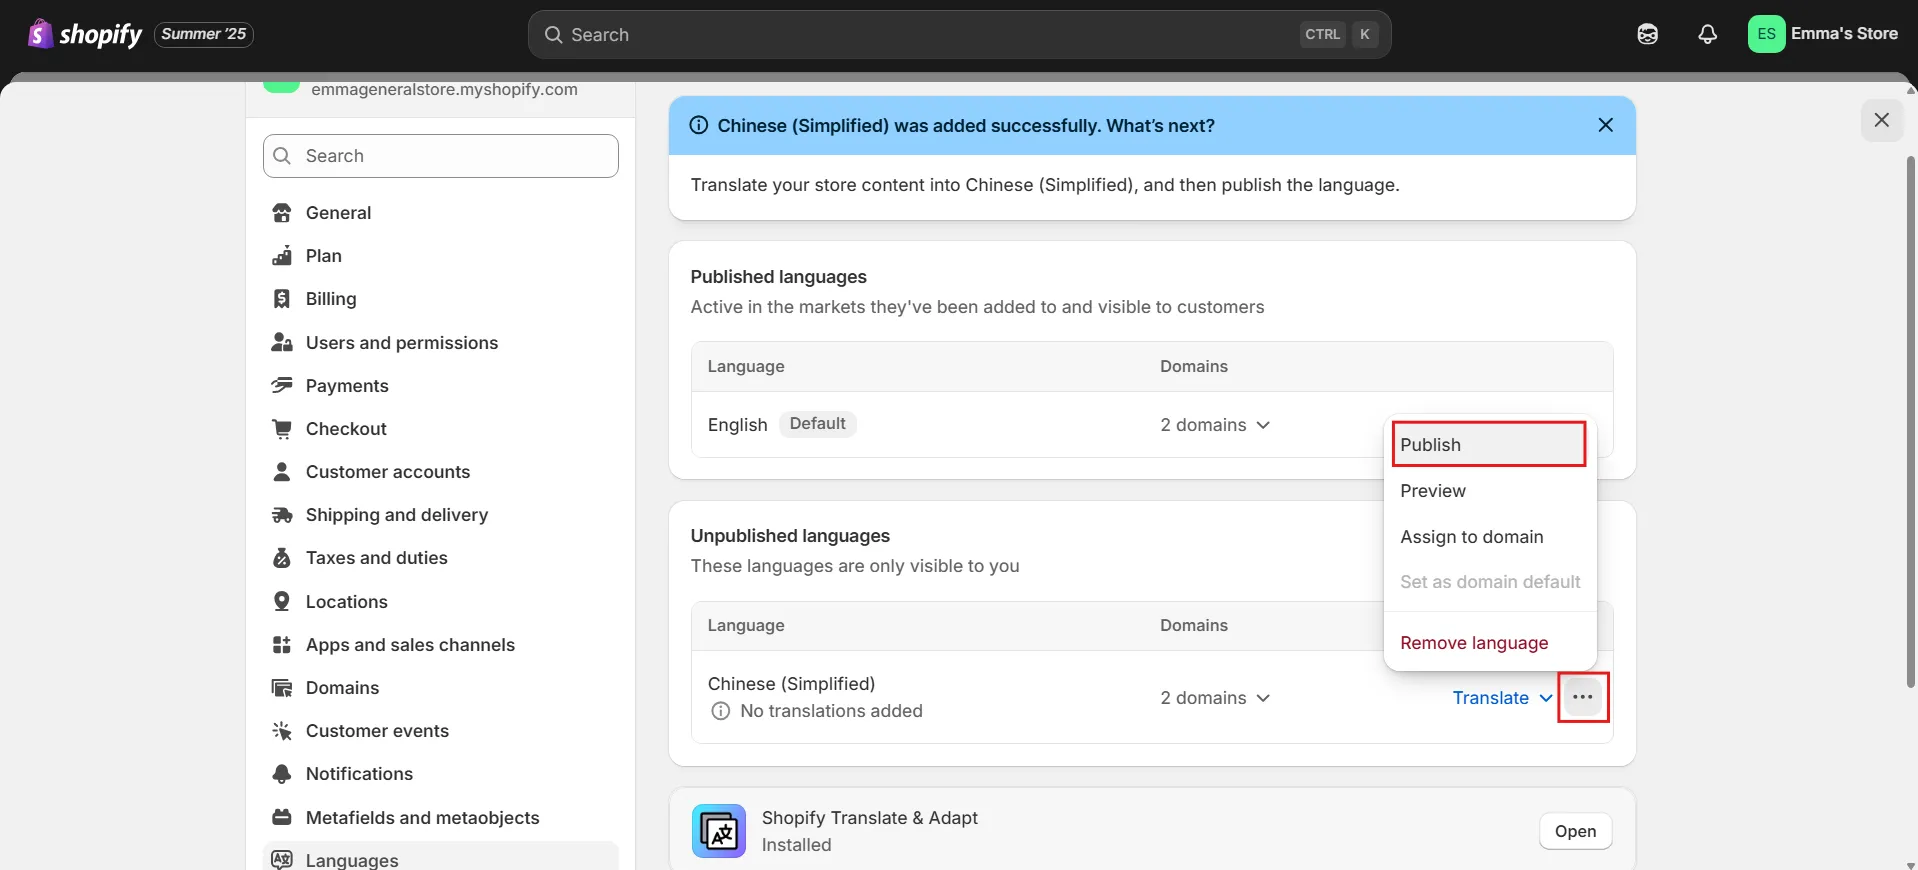Click emmageneralstore.myshopify.com store URL
The image size is (1918, 870).
pos(444,89)
